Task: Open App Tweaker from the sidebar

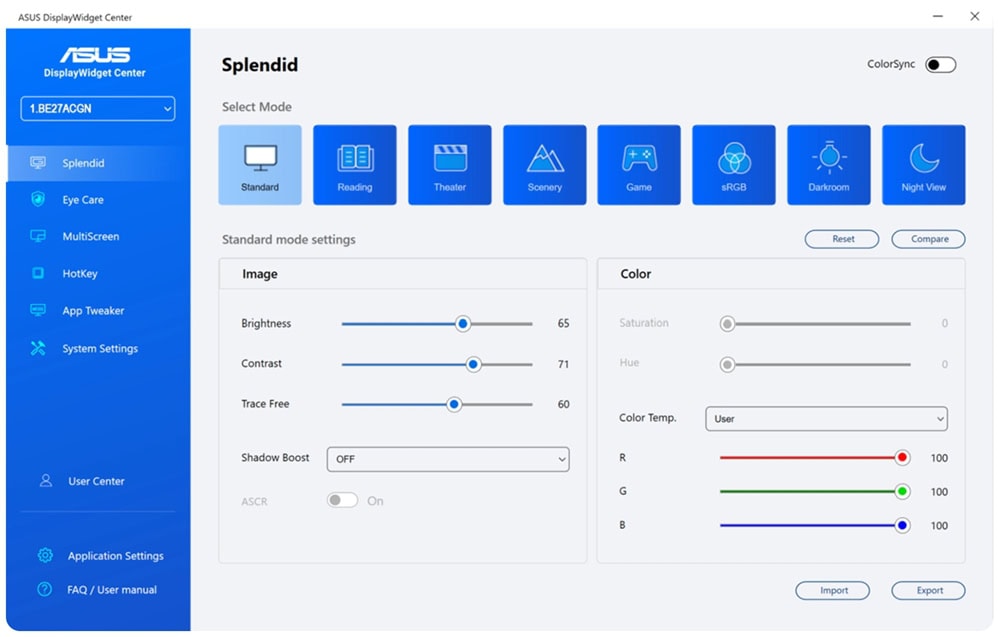Action: tap(93, 311)
